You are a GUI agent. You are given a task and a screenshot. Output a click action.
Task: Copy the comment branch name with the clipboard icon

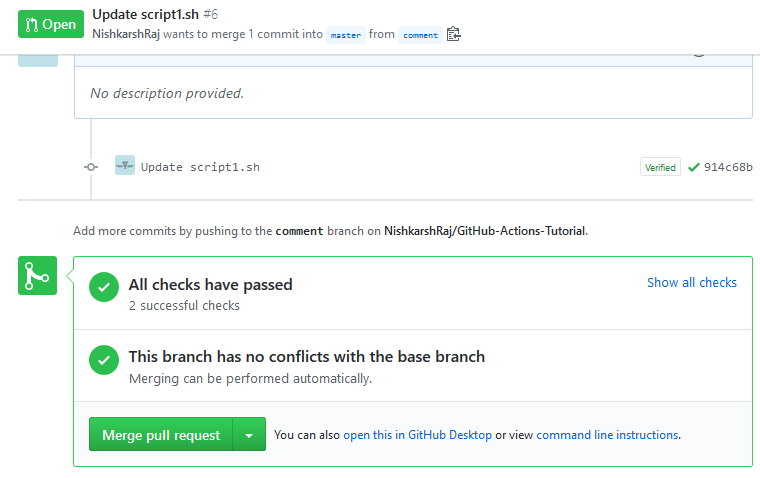453,34
